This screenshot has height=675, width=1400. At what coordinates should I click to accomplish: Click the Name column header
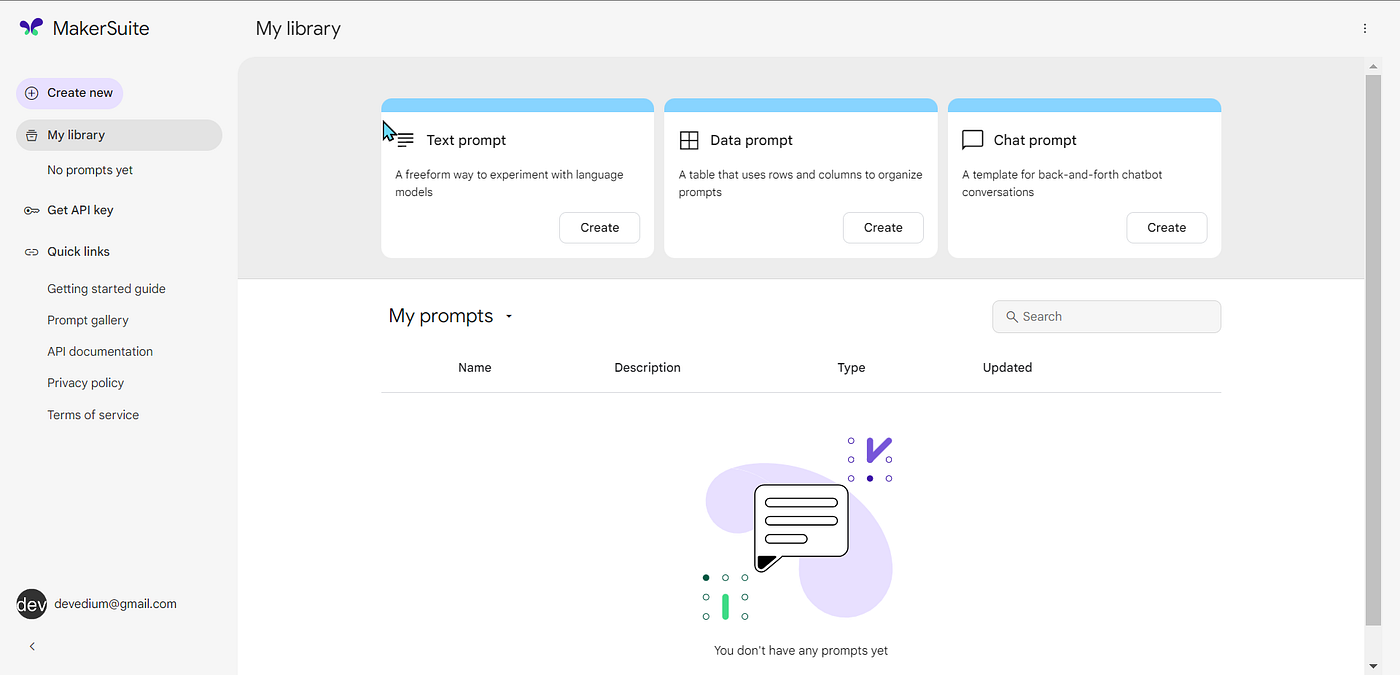coord(475,368)
